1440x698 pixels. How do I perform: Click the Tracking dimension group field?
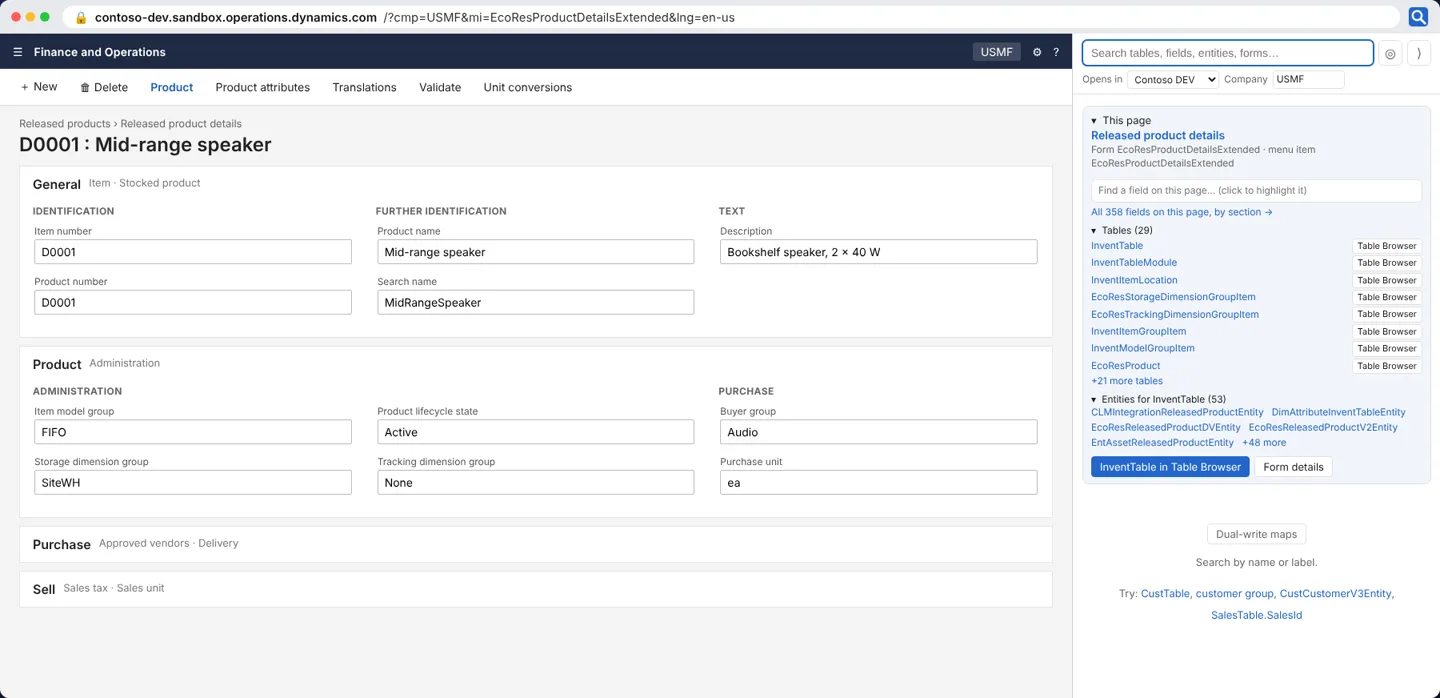[535, 482]
